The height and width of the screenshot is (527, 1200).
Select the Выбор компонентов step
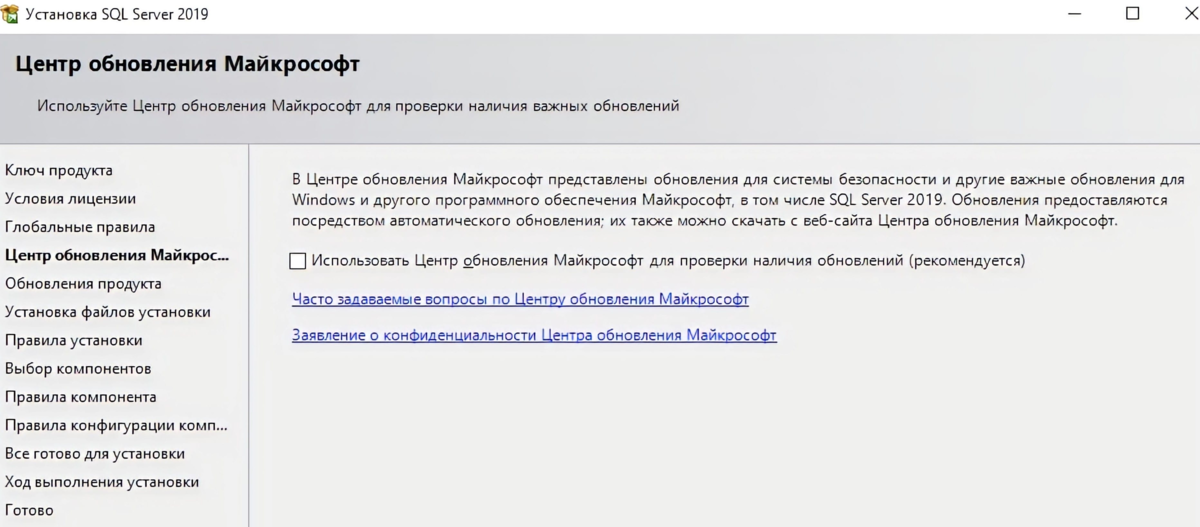pos(78,369)
